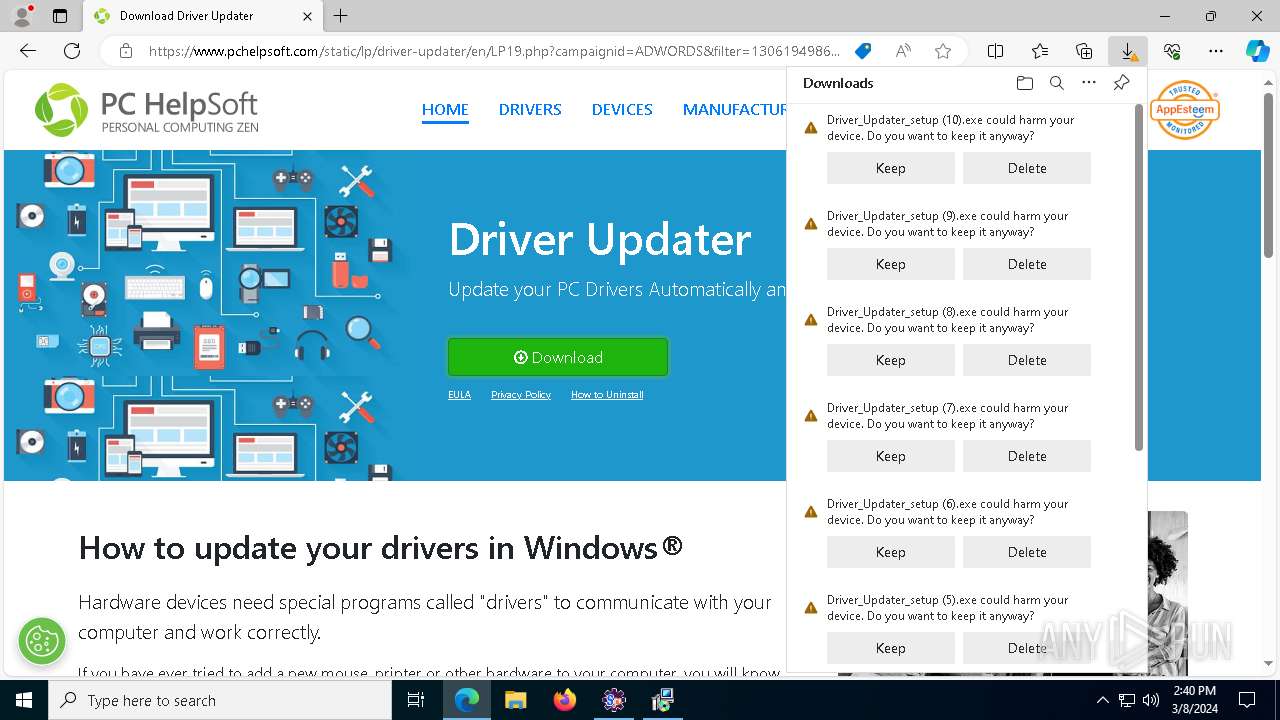Open more options in Downloads panel
This screenshot has height=720, width=1280.
pyautogui.click(x=1089, y=83)
